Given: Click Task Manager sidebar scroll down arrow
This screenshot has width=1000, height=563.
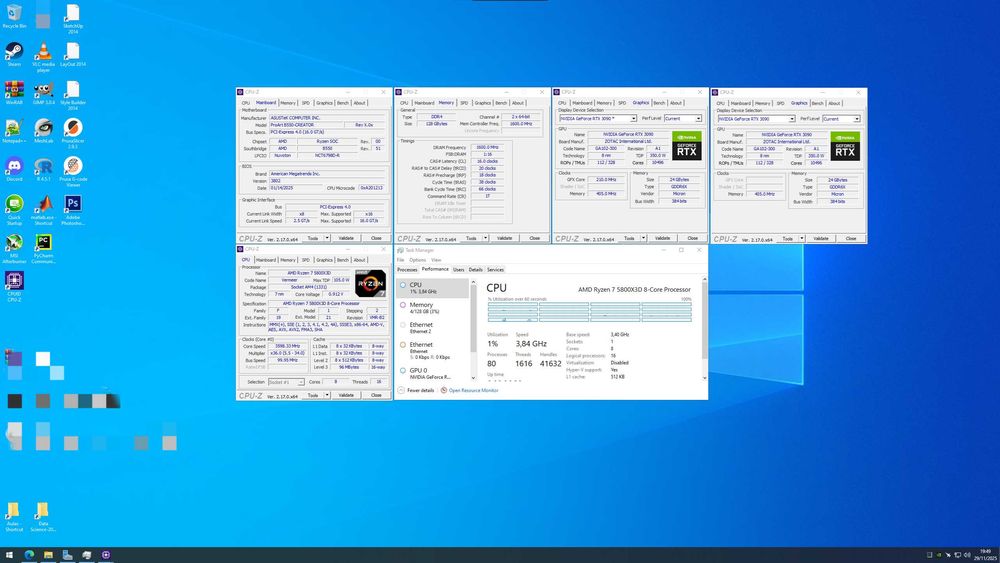Looking at the screenshot, I should [473, 378].
